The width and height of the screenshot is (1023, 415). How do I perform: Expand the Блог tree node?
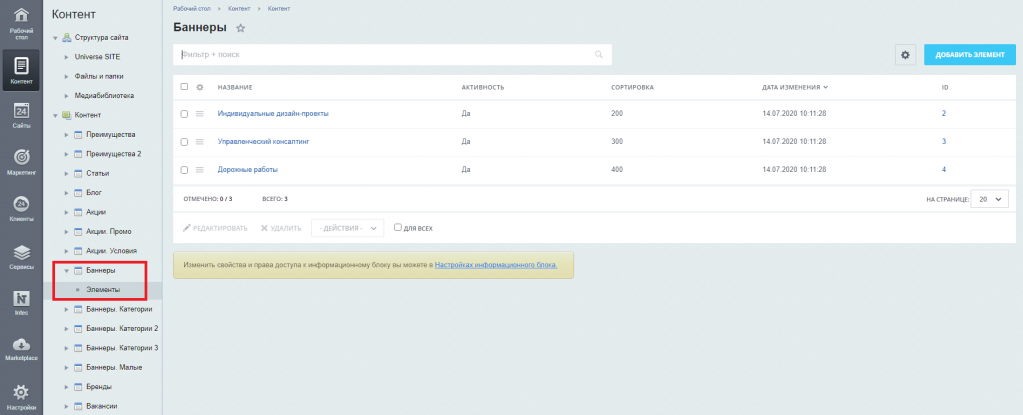[67, 191]
